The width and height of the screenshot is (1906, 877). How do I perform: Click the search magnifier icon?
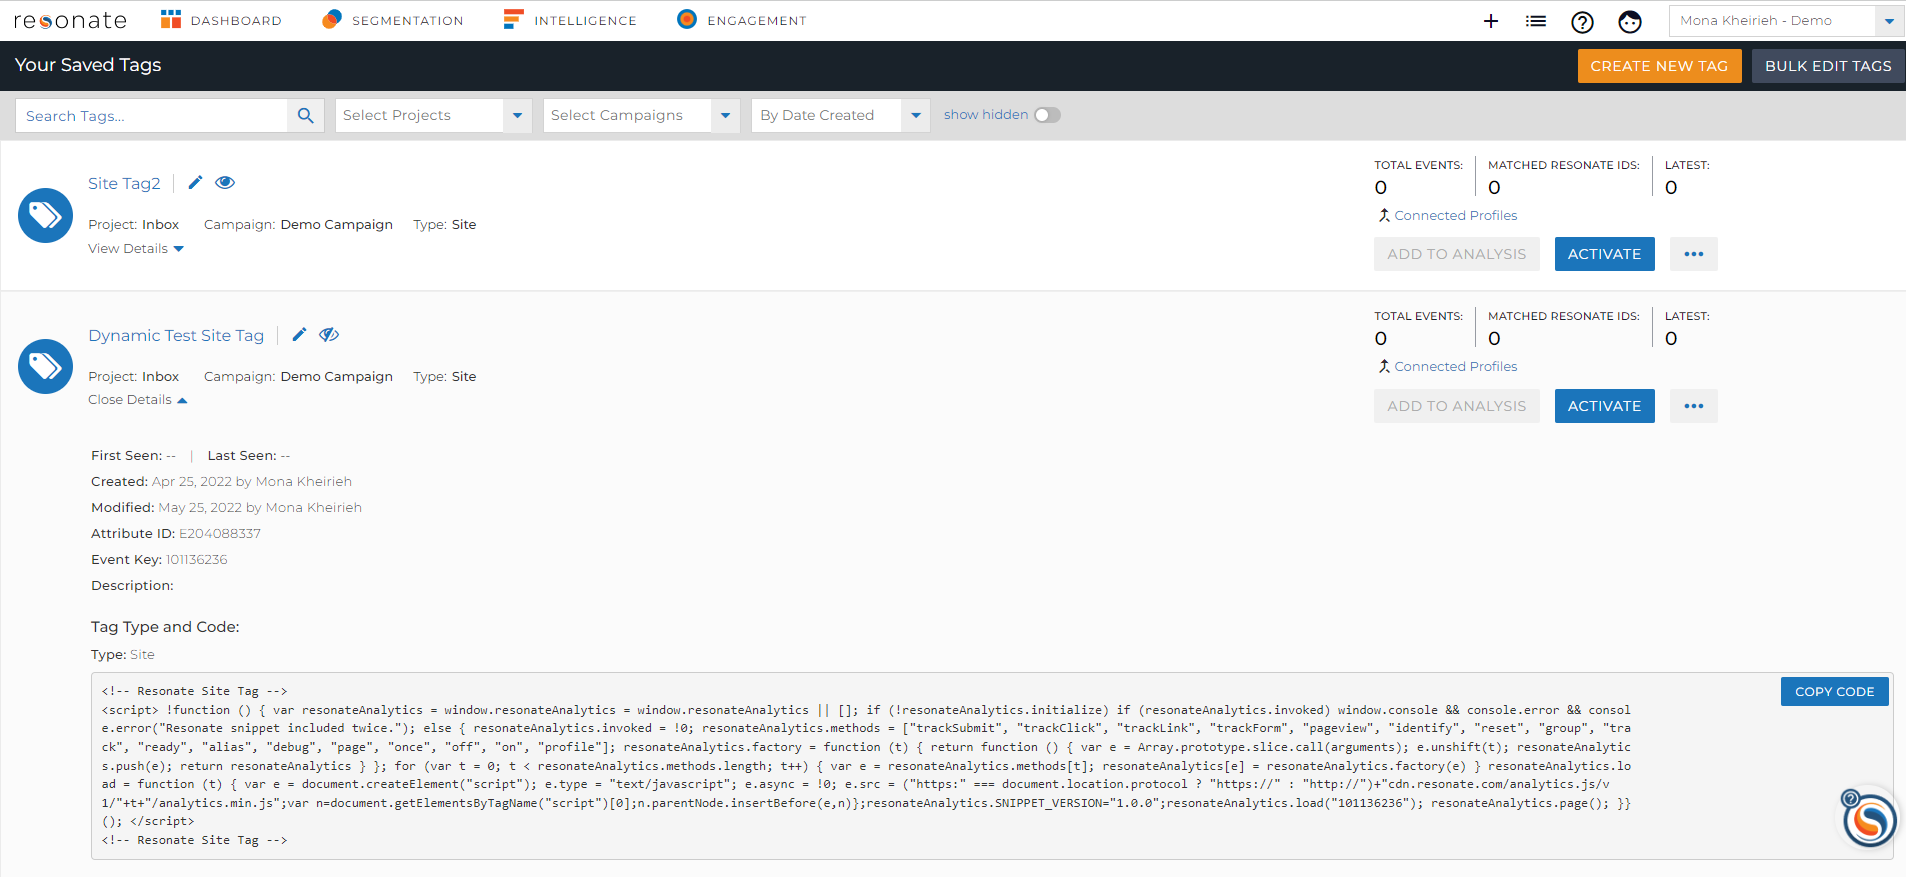306,116
